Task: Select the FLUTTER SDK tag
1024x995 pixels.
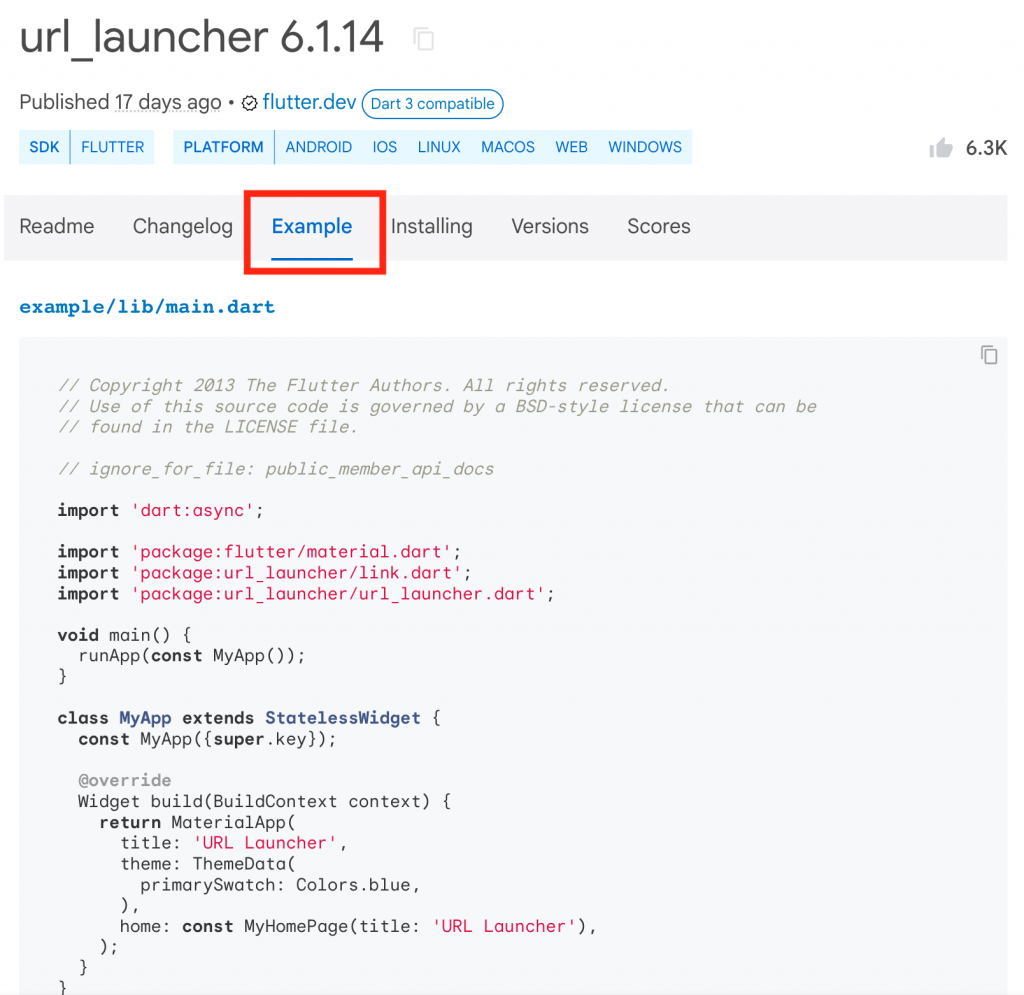Action: pos(112,147)
